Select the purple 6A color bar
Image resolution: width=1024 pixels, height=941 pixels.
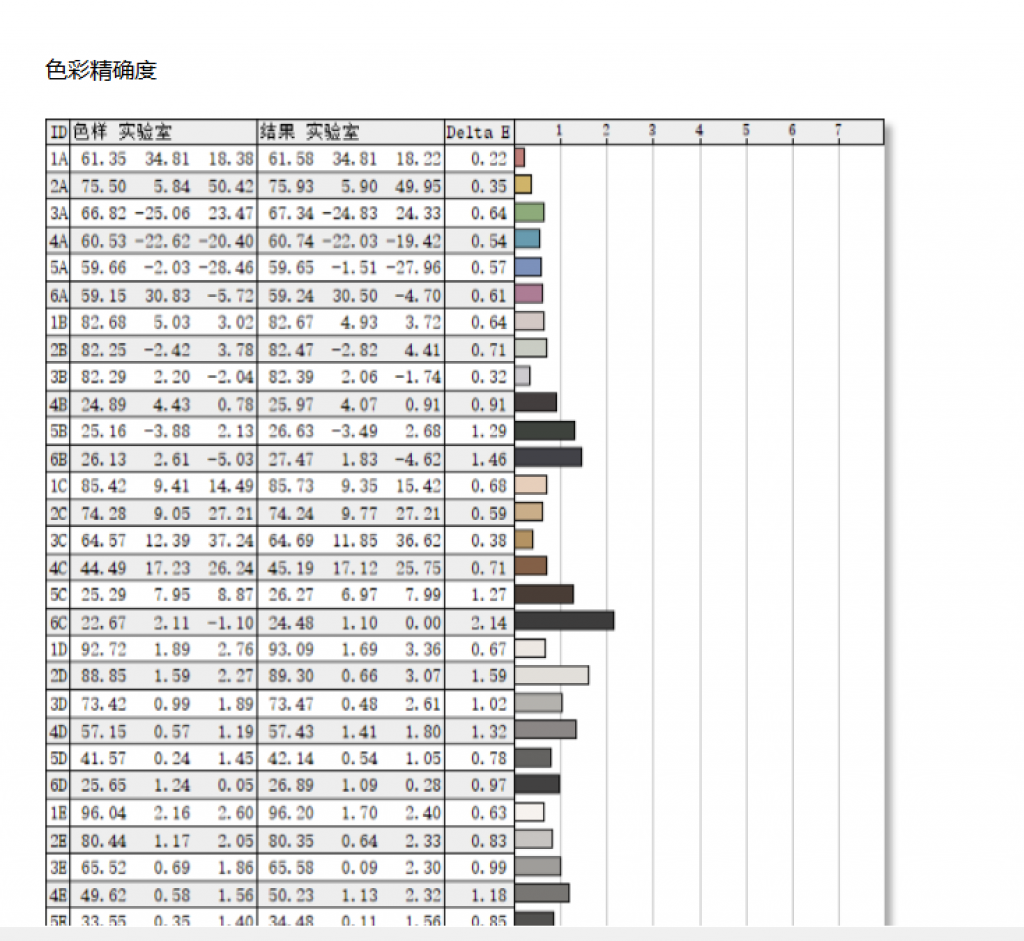(529, 294)
